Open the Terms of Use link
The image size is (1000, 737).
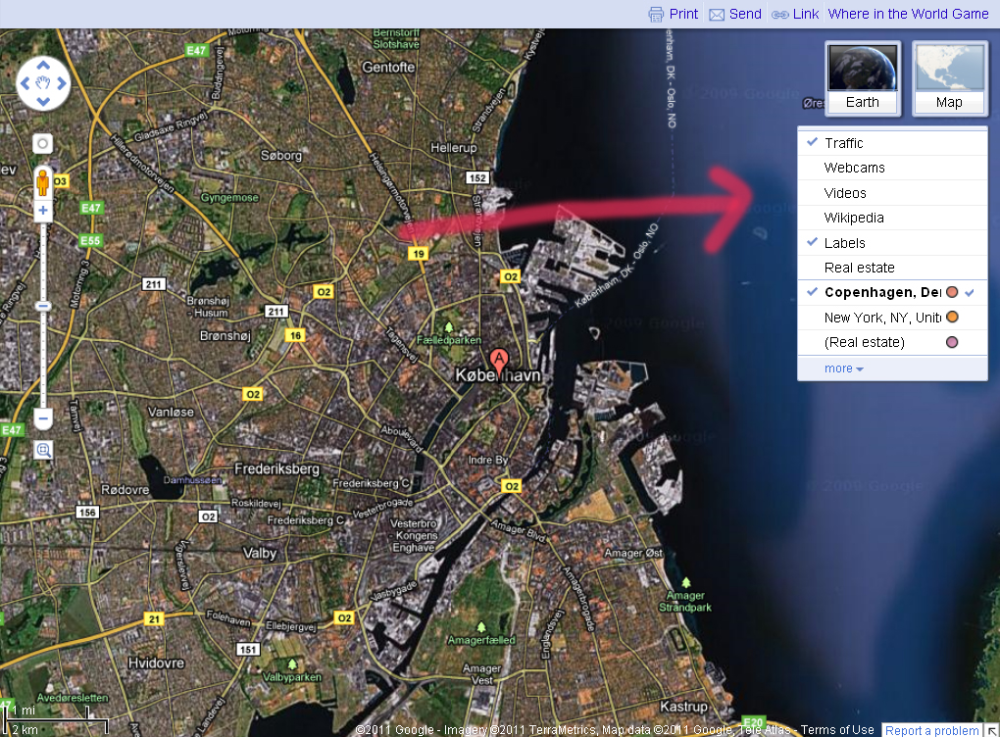[837, 730]
